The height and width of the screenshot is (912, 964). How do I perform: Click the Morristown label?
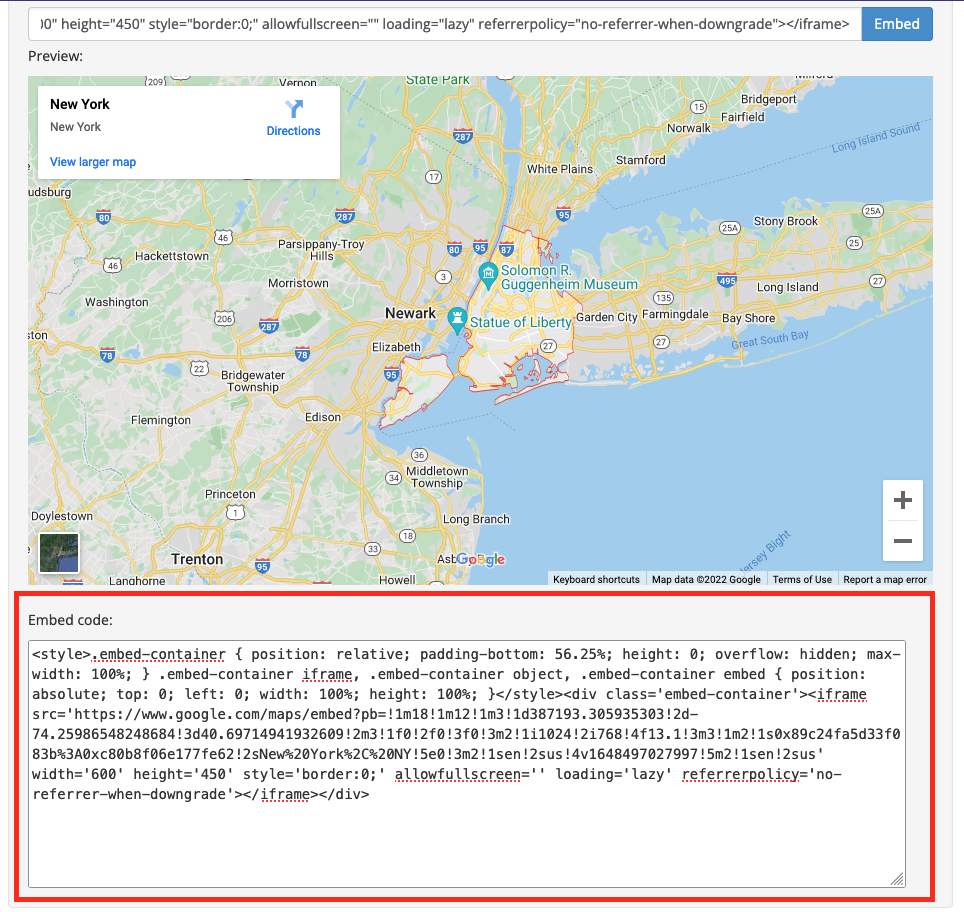point(298,283)
